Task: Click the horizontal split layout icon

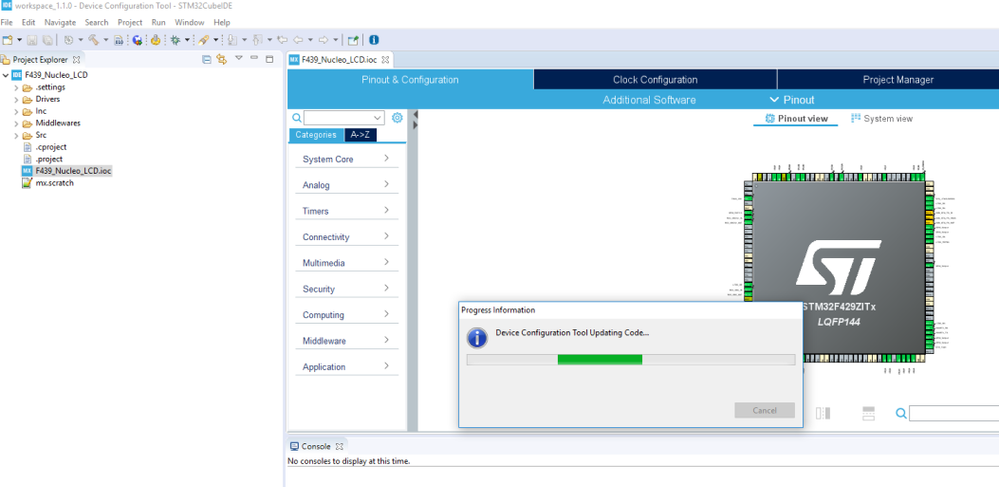Action: (x=868, y=413)
